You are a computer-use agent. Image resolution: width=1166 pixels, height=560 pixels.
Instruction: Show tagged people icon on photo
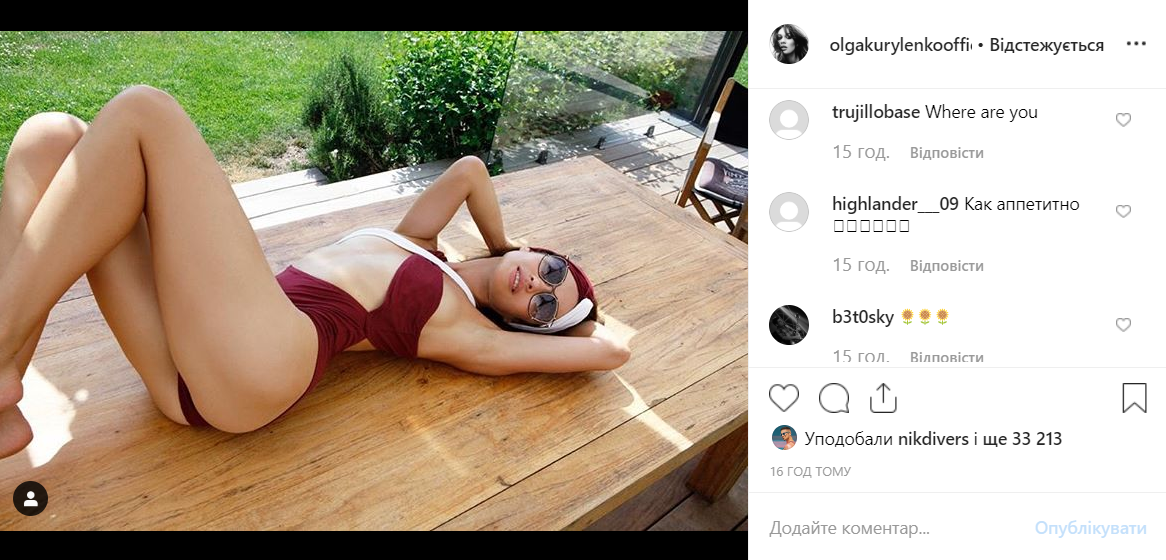[30, 498]
